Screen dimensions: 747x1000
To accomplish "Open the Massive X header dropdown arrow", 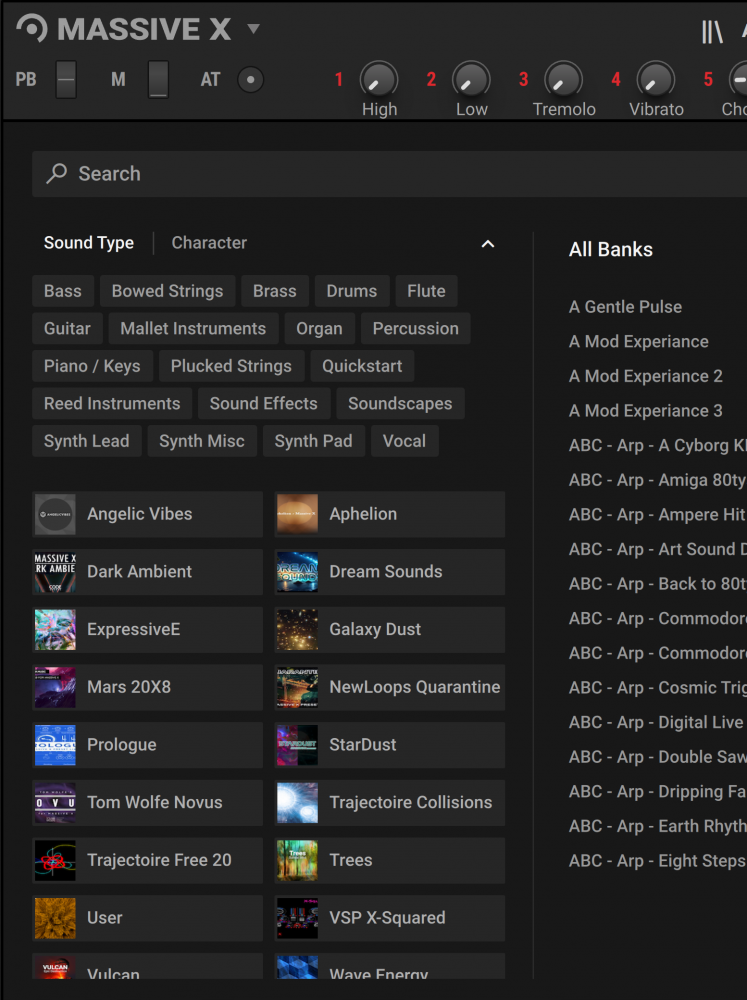I will click(x=253, y=29).
